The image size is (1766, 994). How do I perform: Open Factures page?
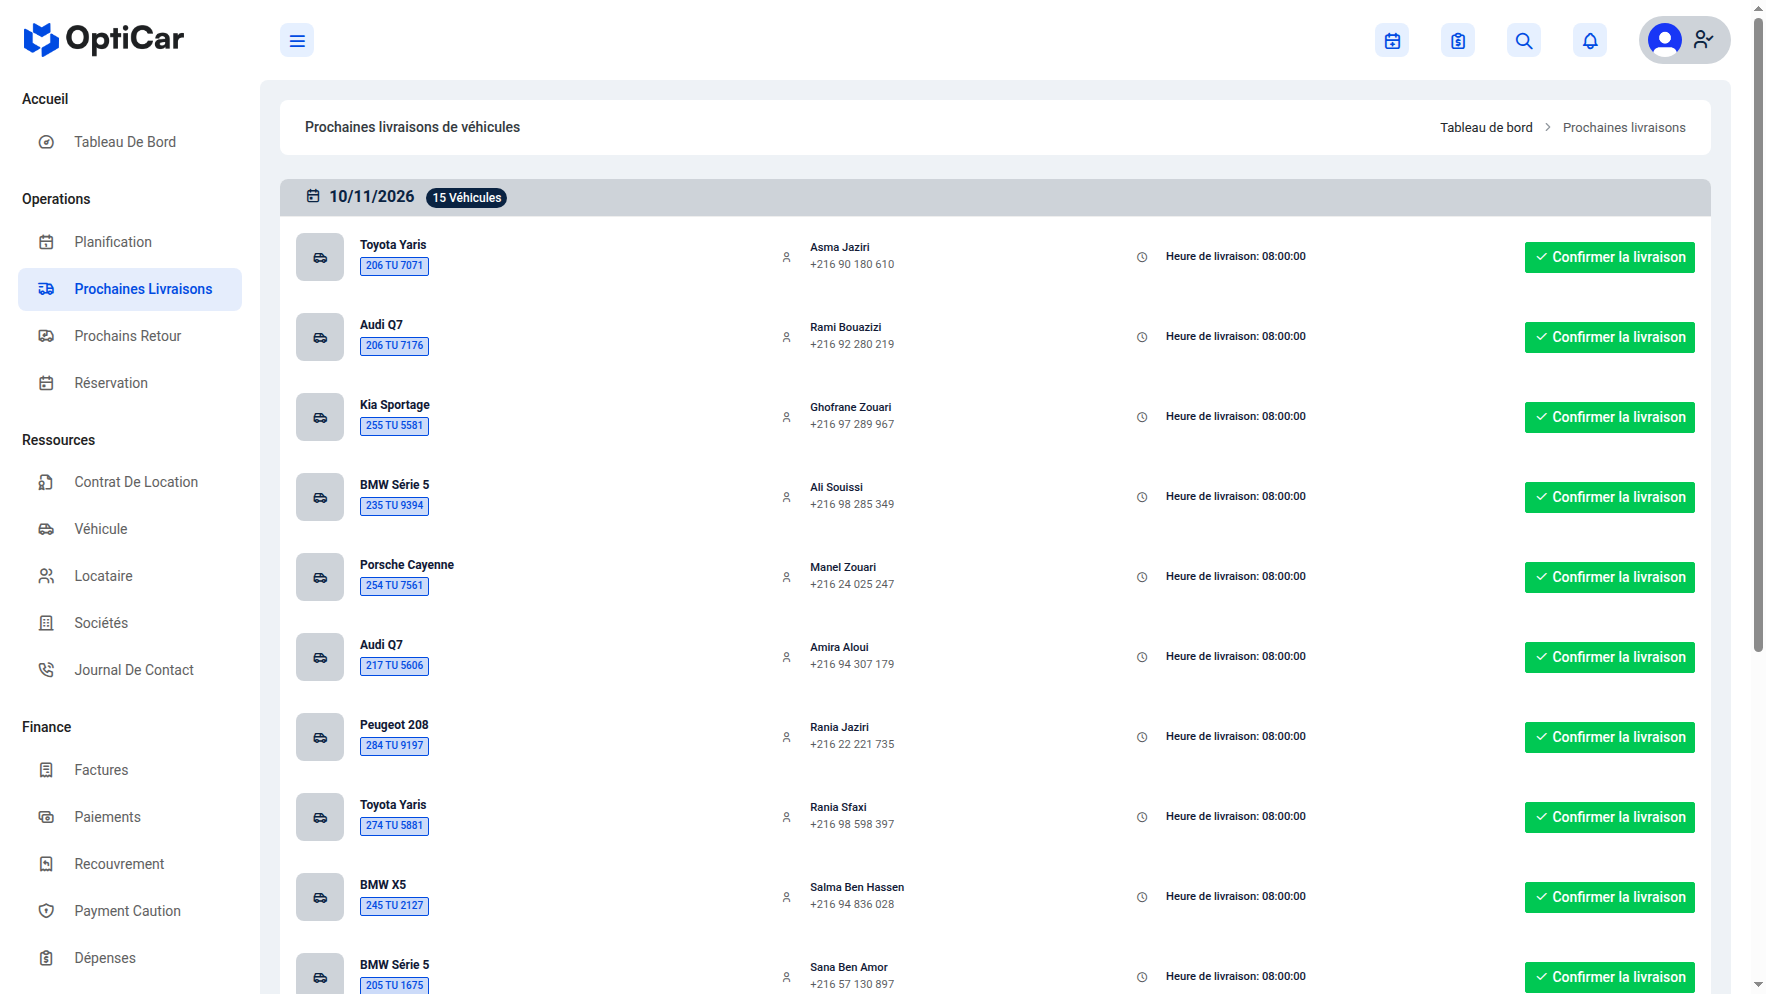130,770
